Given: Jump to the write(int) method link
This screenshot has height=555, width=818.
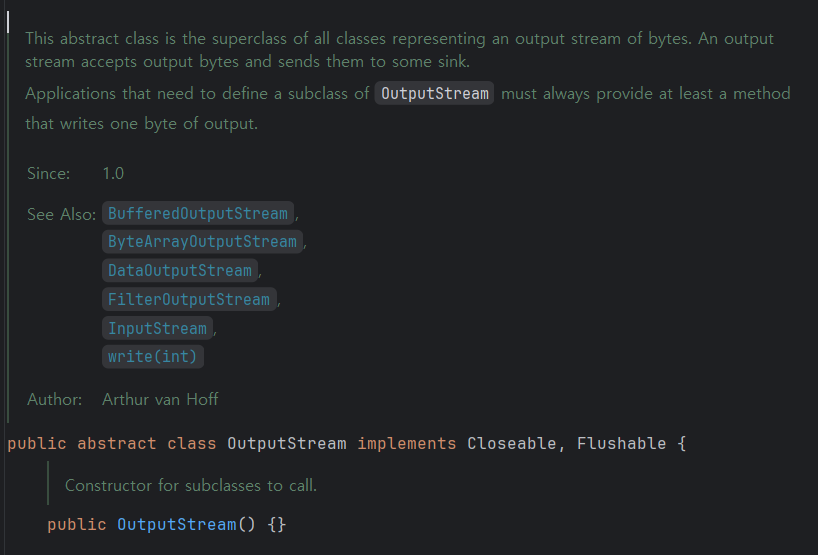Looking at the screenshot, I should coord(153,357).
